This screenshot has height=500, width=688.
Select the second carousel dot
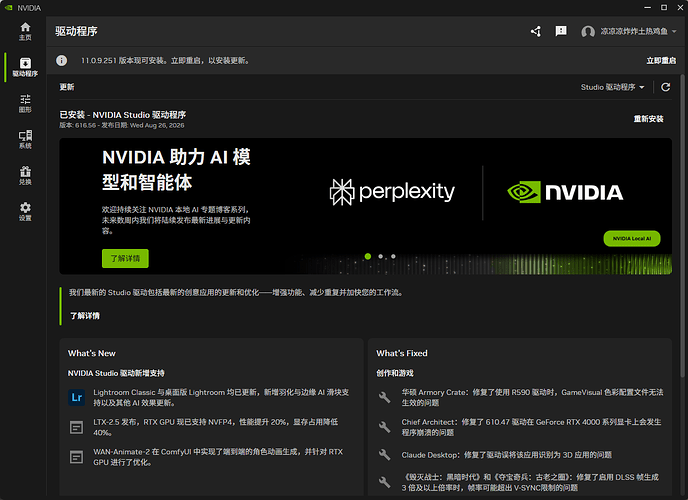pyautogui.click(x=380, y=257)
